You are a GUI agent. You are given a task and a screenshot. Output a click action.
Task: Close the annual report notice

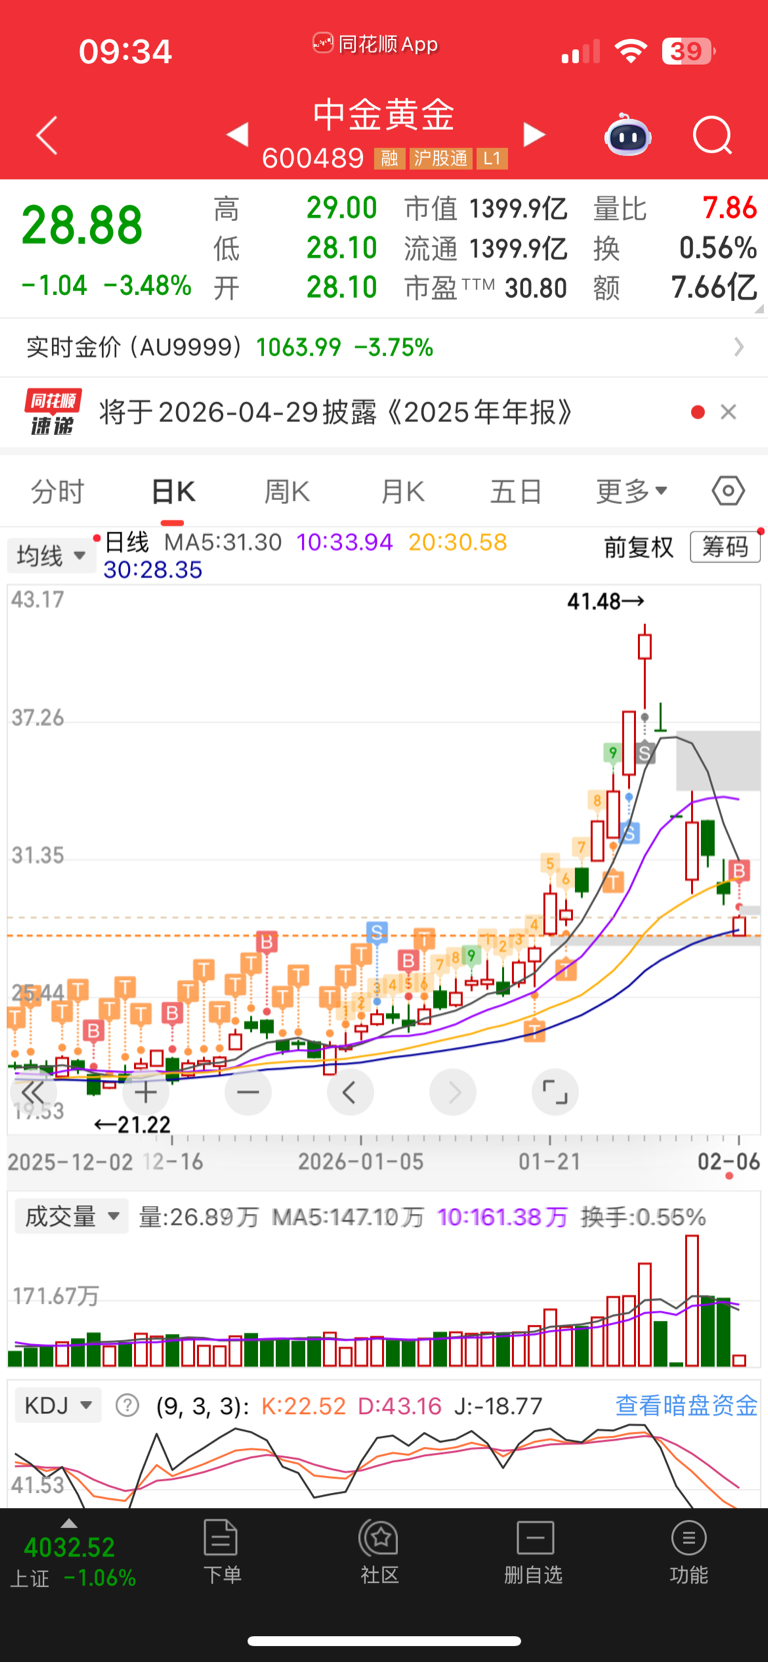click(x=728, y=412)
